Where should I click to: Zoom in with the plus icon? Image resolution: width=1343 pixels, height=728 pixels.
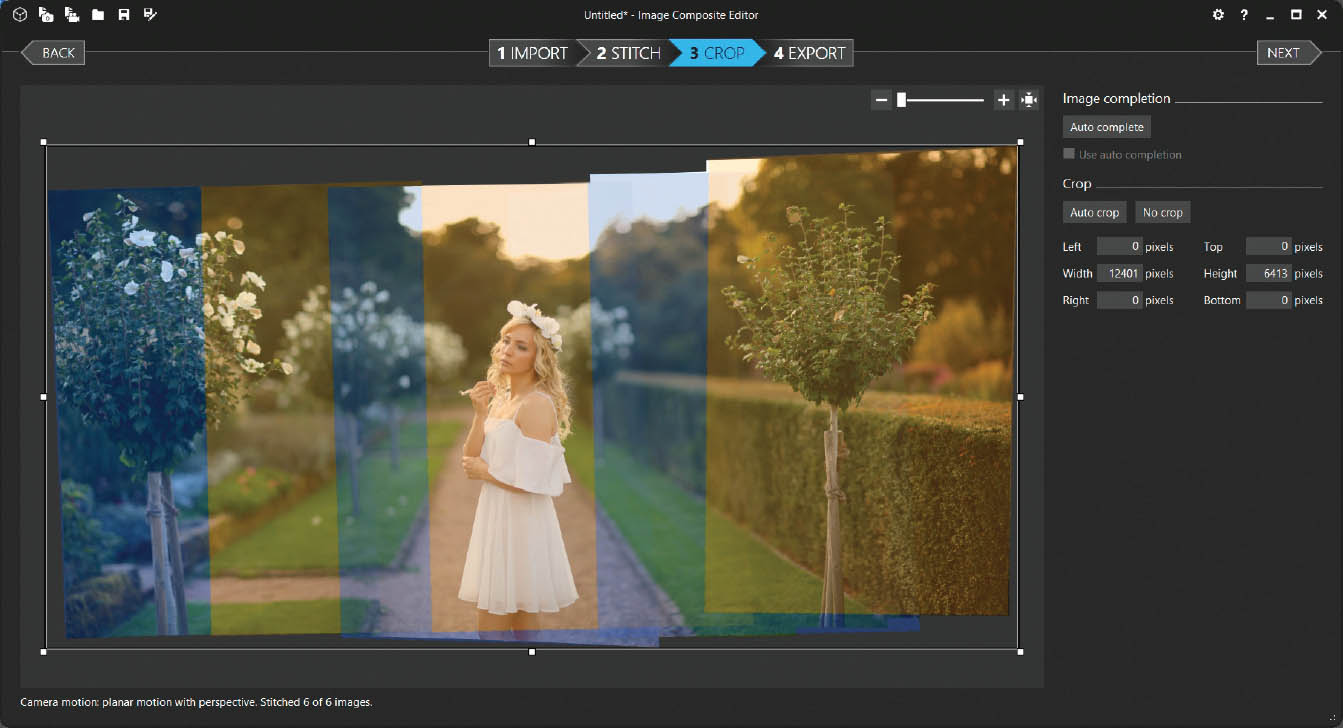pos(1004,100)
